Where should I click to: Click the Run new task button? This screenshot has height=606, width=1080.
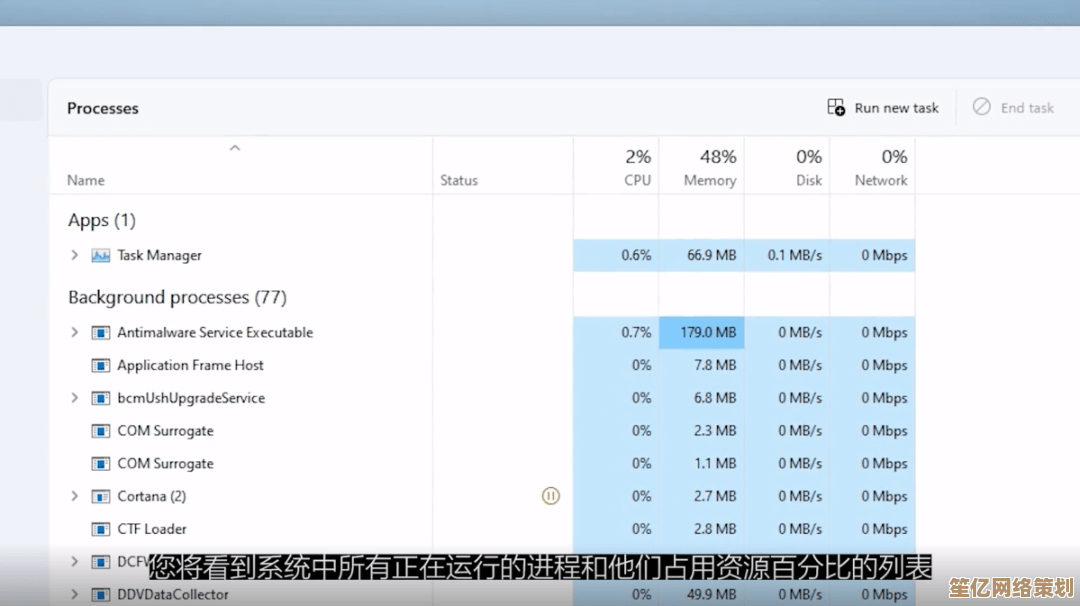click(x=883, y=108)
